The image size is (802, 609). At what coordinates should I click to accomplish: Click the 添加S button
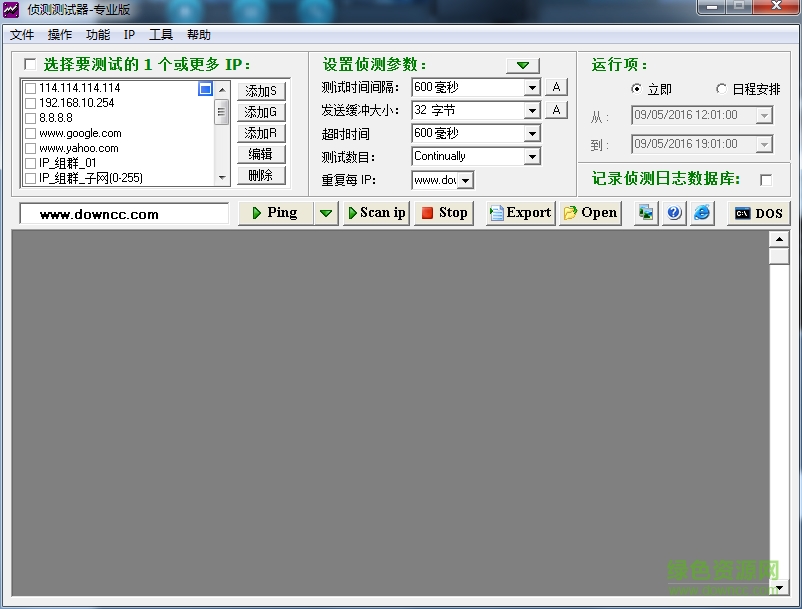pos(263,90)
